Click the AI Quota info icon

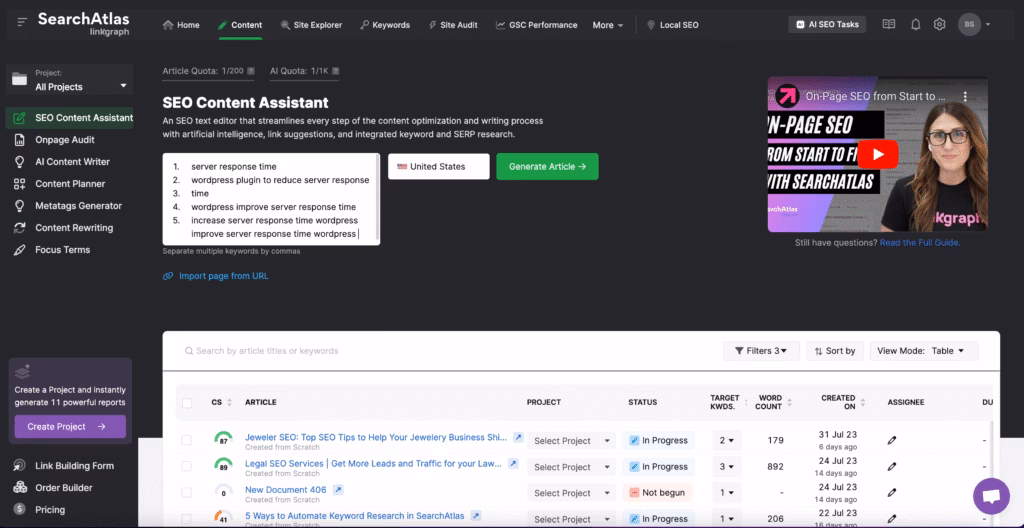point(336,71)
